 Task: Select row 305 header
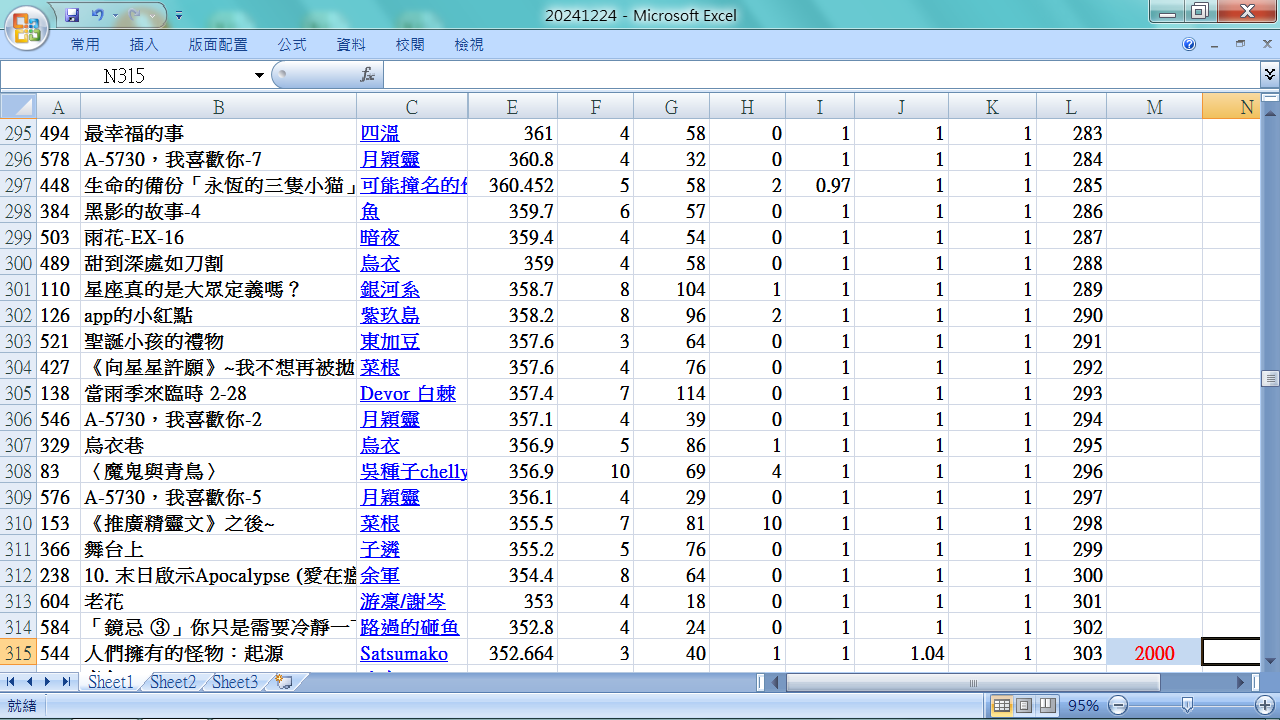18,393
